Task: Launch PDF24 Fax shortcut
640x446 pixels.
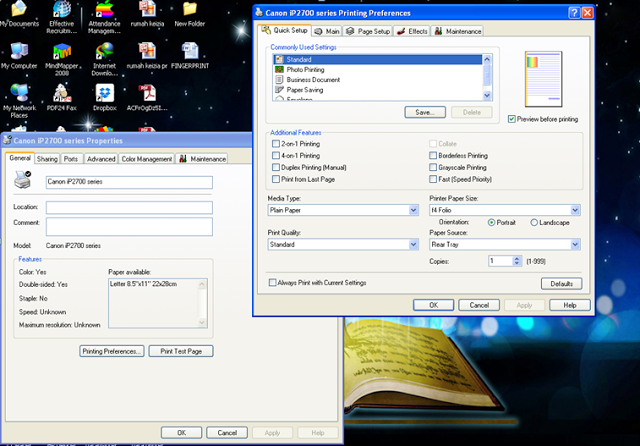Action: pos(62,98)
